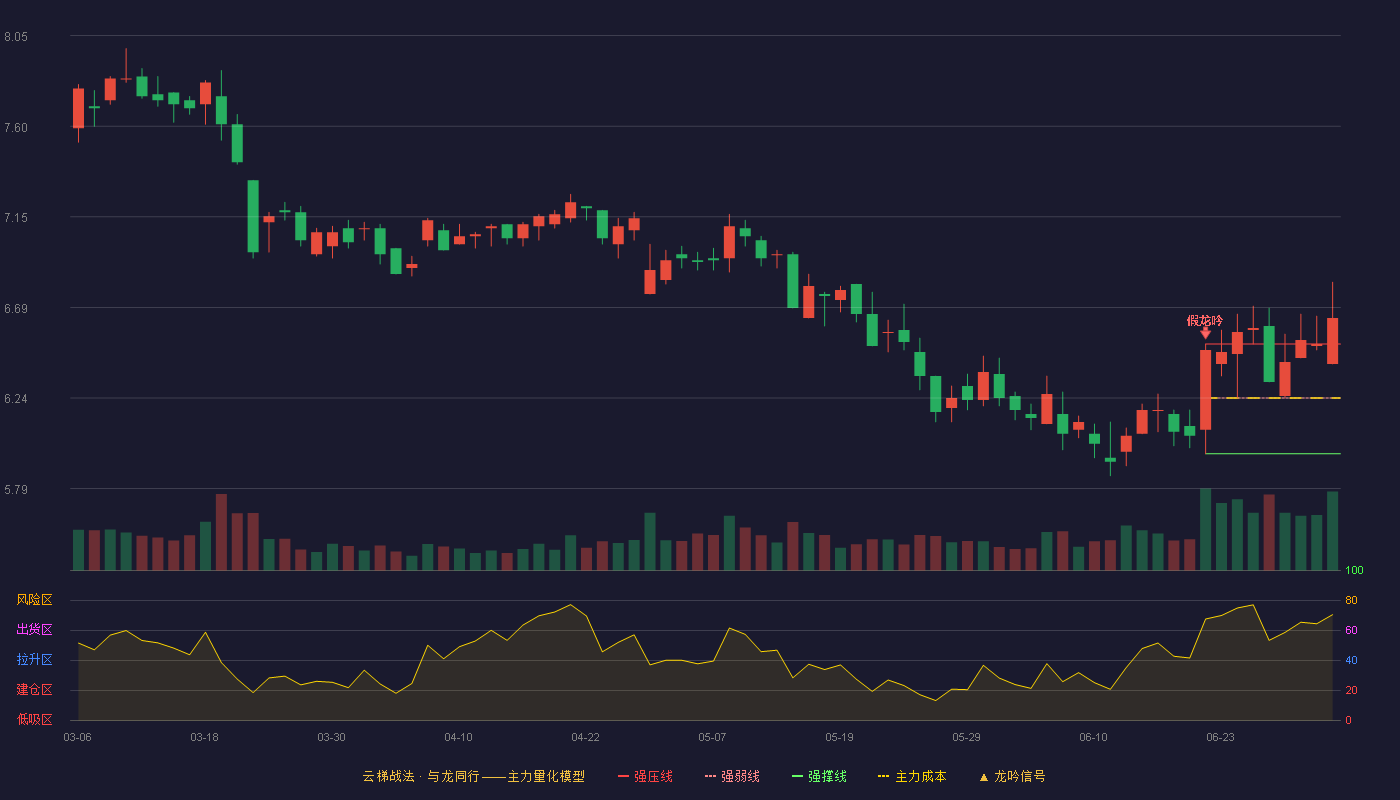Toggle the 强弱线 legend entry
The height and width of the screenshot is (800, 1400).
tap(732, 776)
